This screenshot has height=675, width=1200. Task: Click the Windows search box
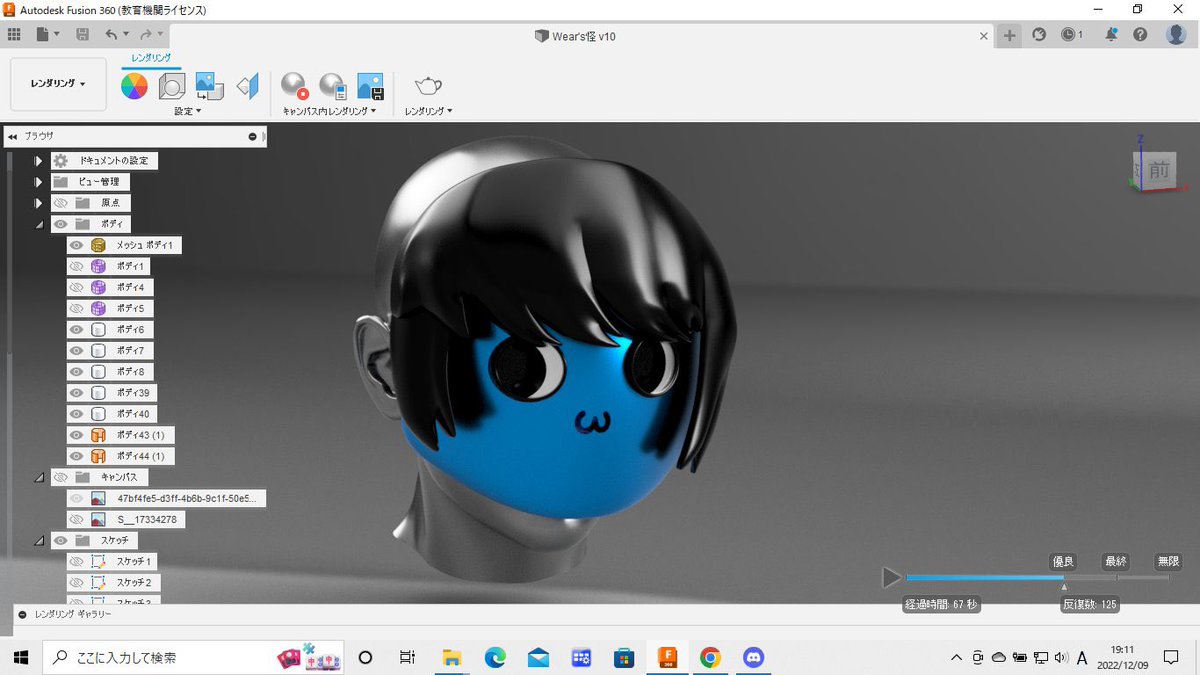[x=191, y=657]
